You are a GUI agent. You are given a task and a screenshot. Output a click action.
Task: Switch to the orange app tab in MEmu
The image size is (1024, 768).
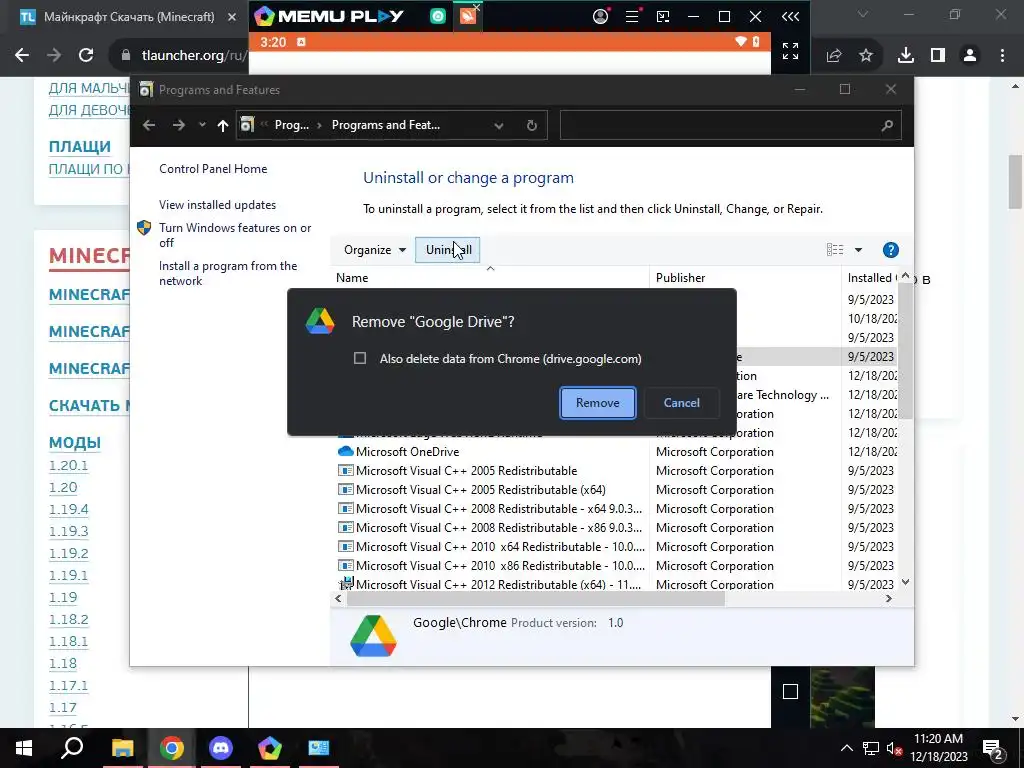[x=468, y=16]
